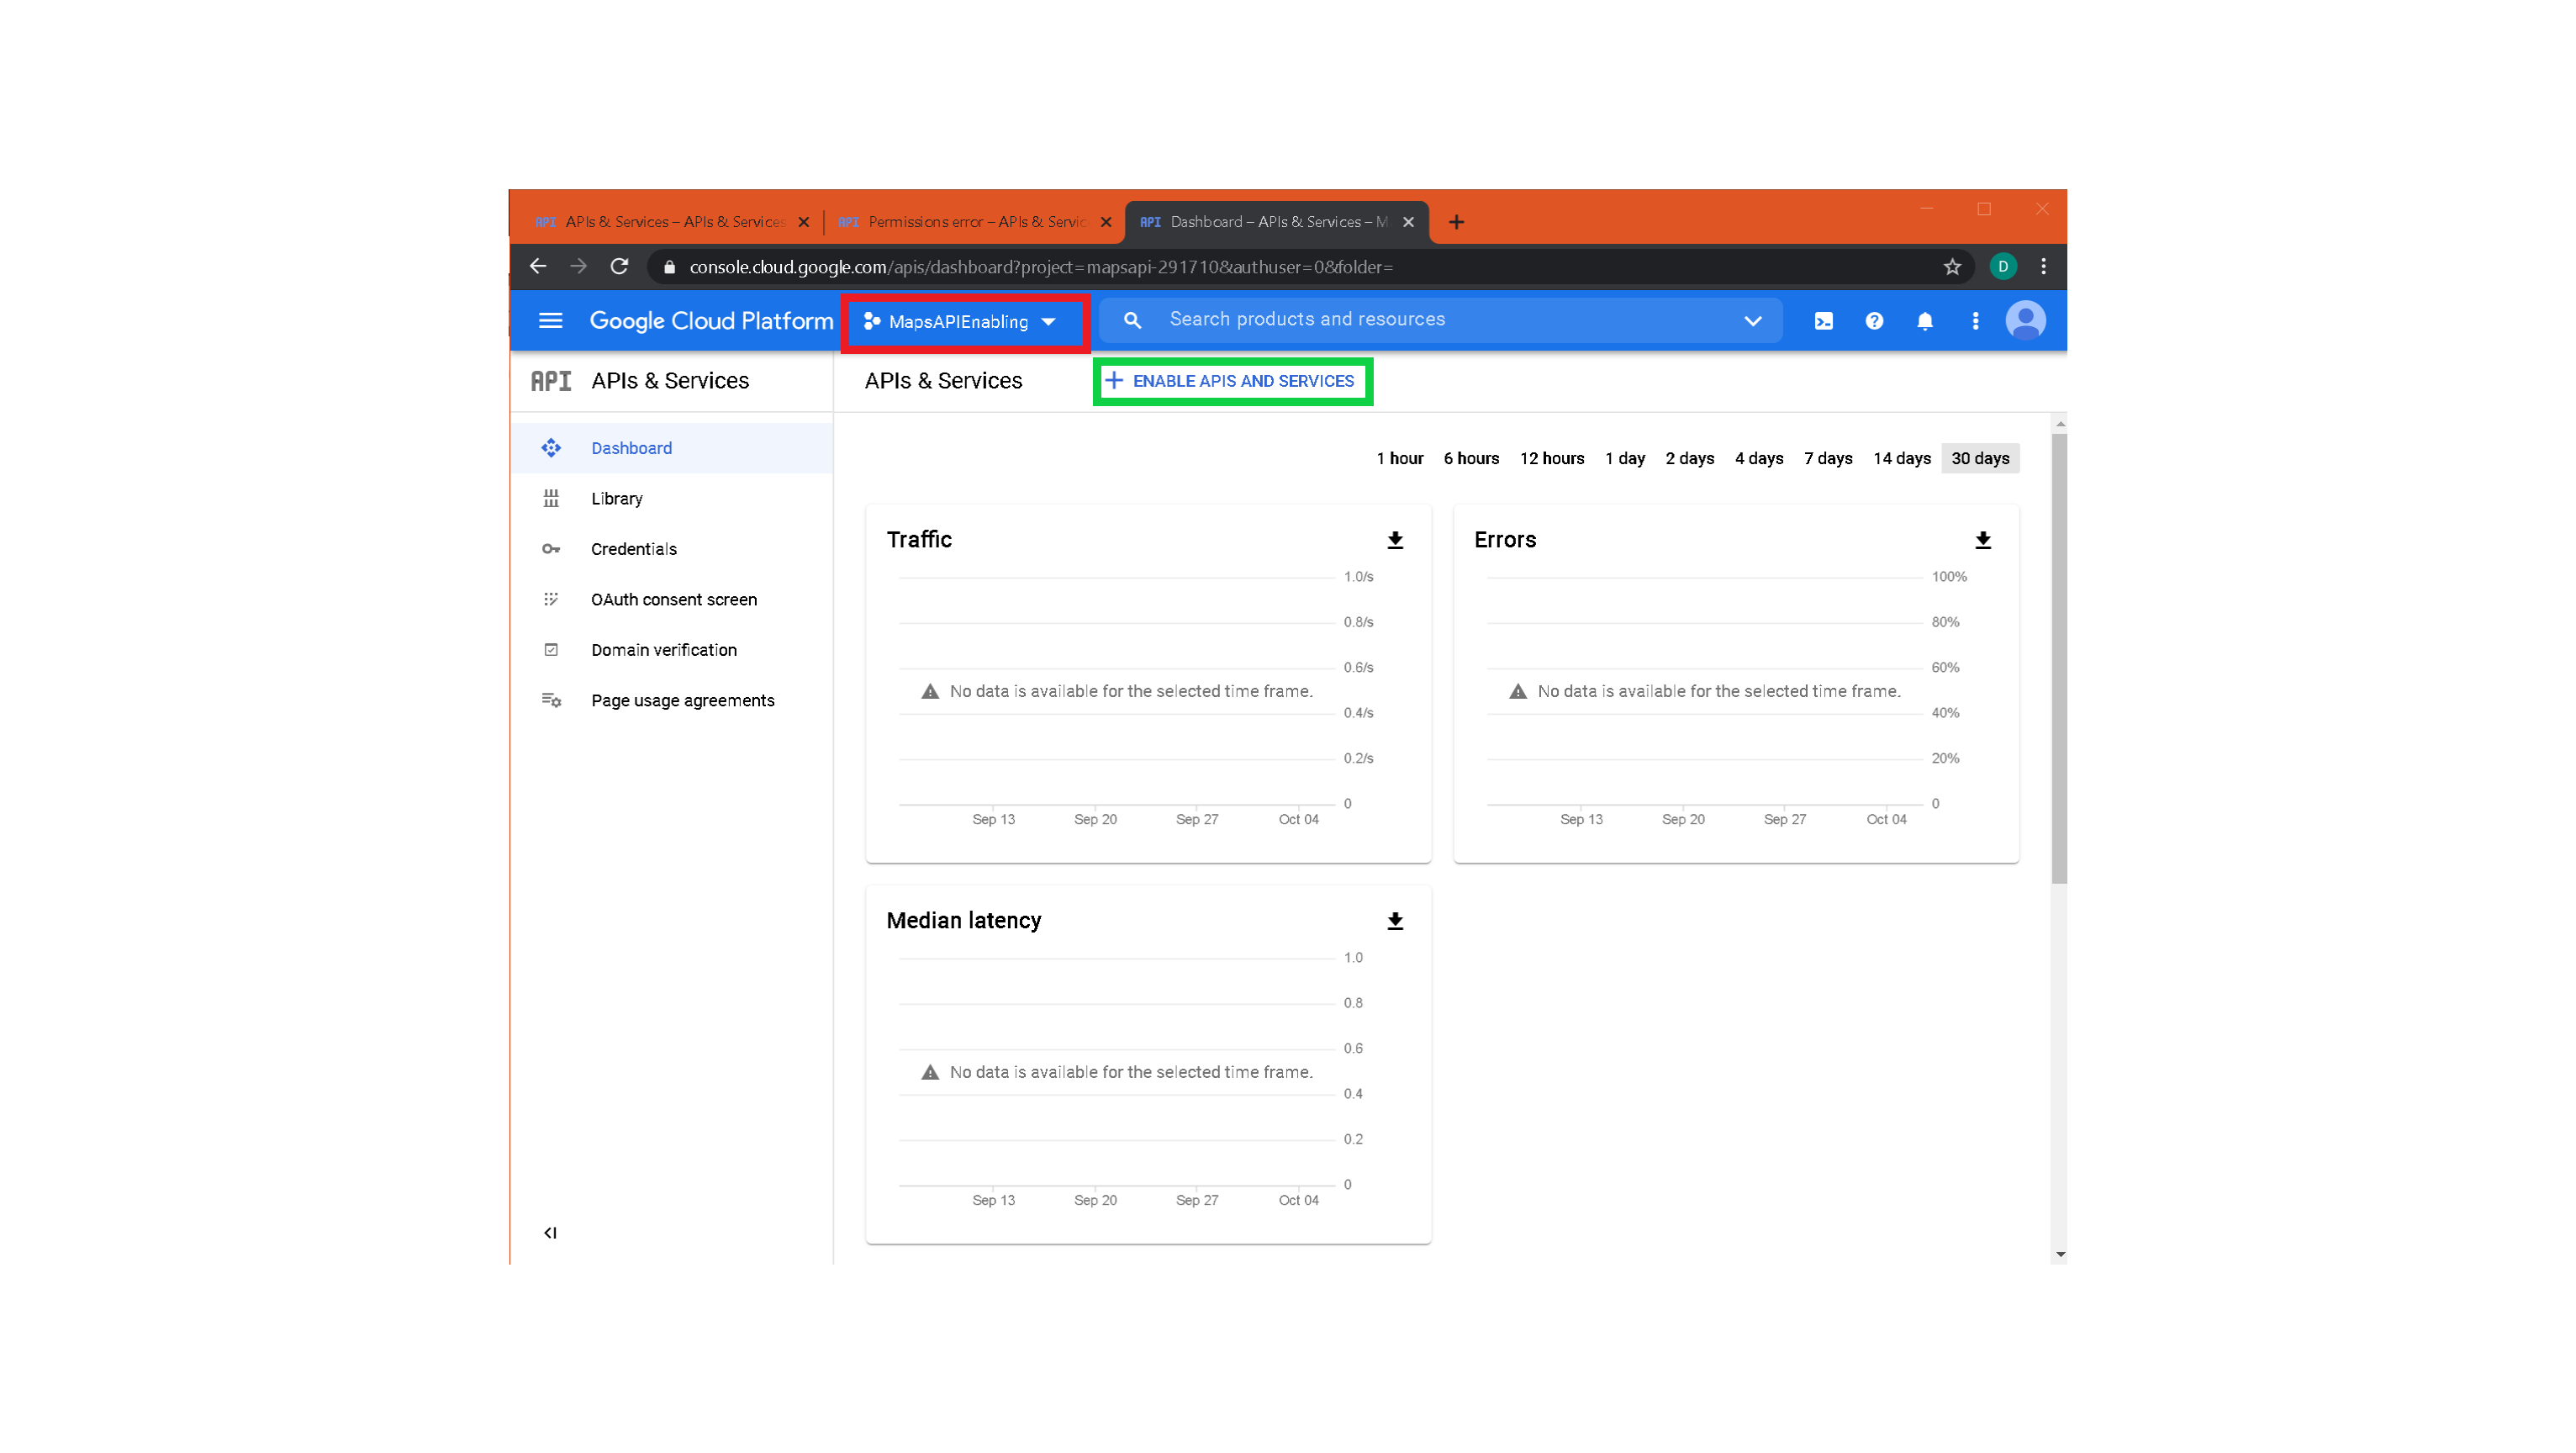The image size is (2576, 1453).
Task: Open the hamburger navigation menu
Action: 550,321
